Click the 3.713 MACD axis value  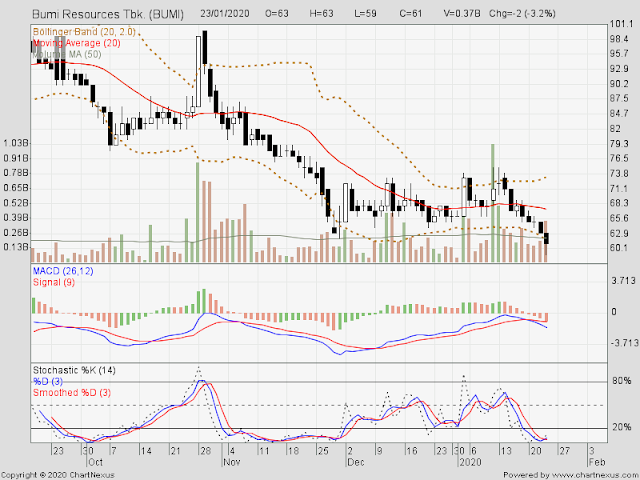coord(623,281)
